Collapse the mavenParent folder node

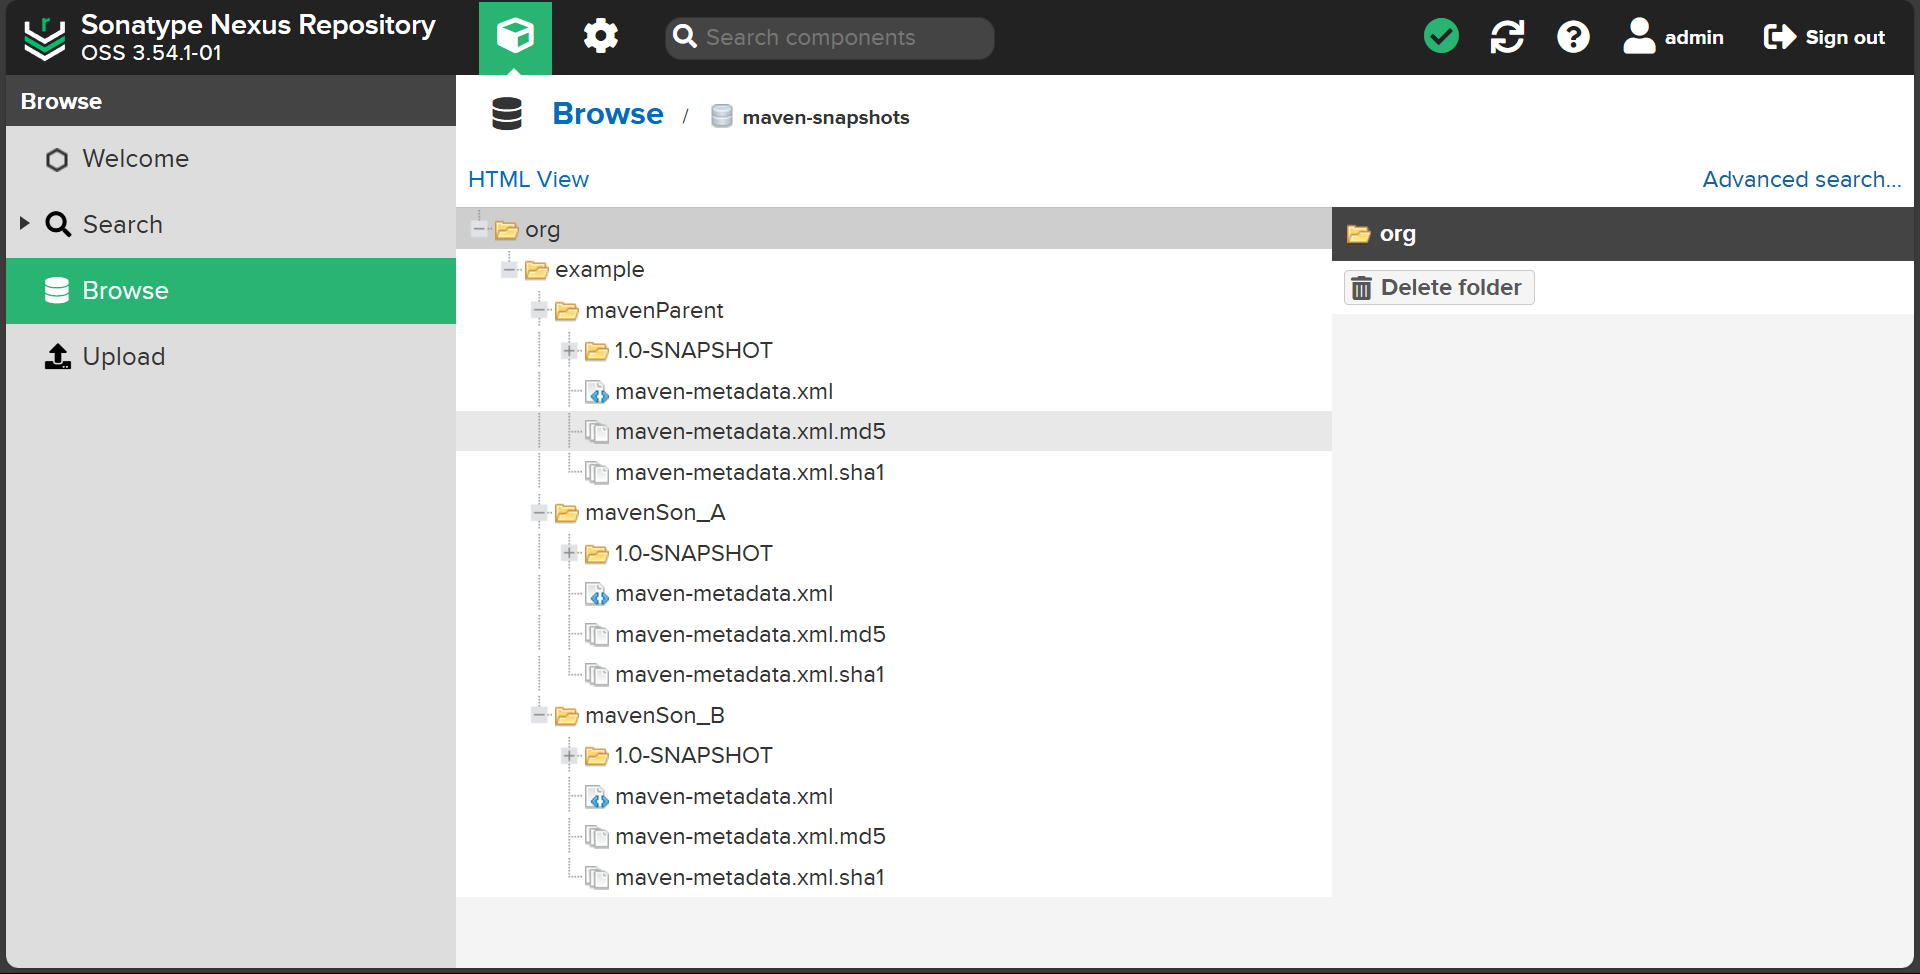[540, 311]
